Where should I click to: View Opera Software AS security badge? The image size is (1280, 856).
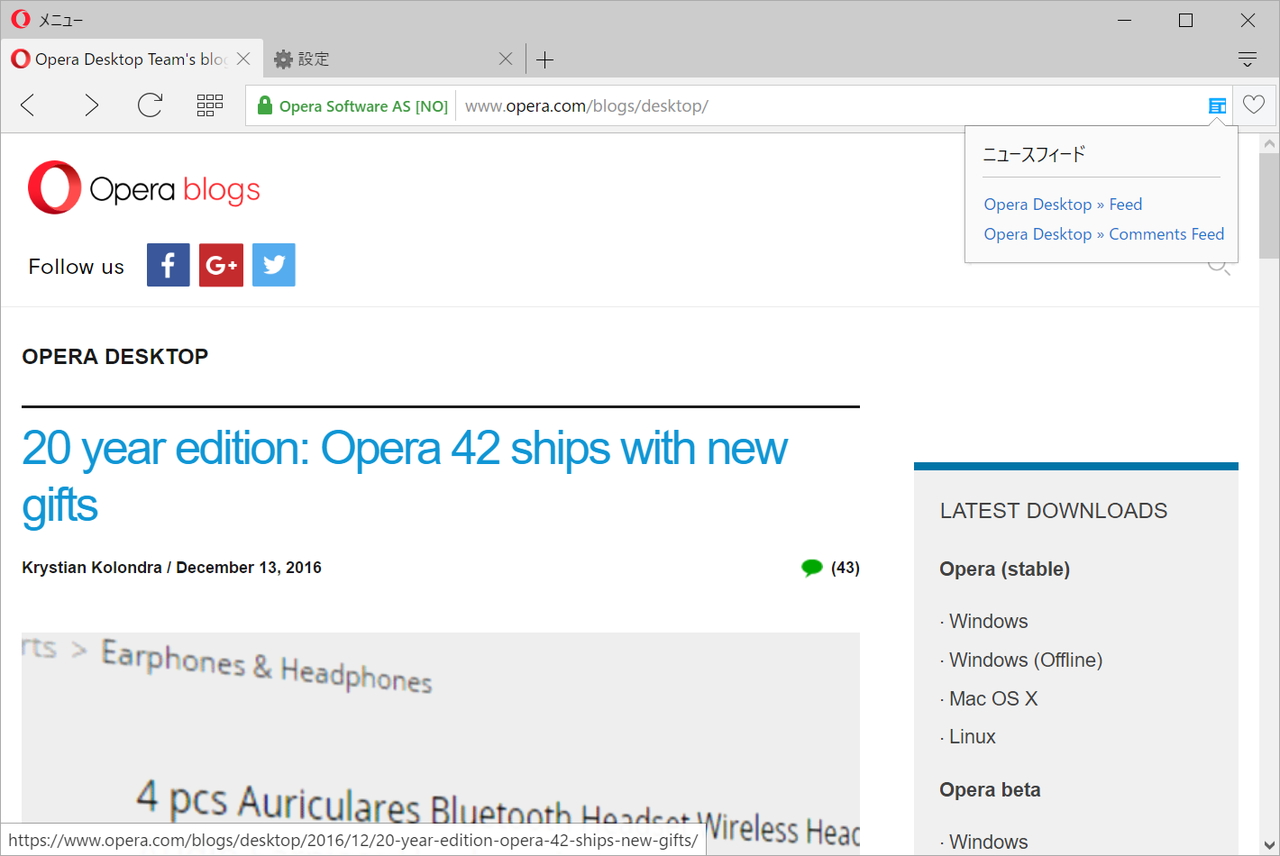coord(352,106)
